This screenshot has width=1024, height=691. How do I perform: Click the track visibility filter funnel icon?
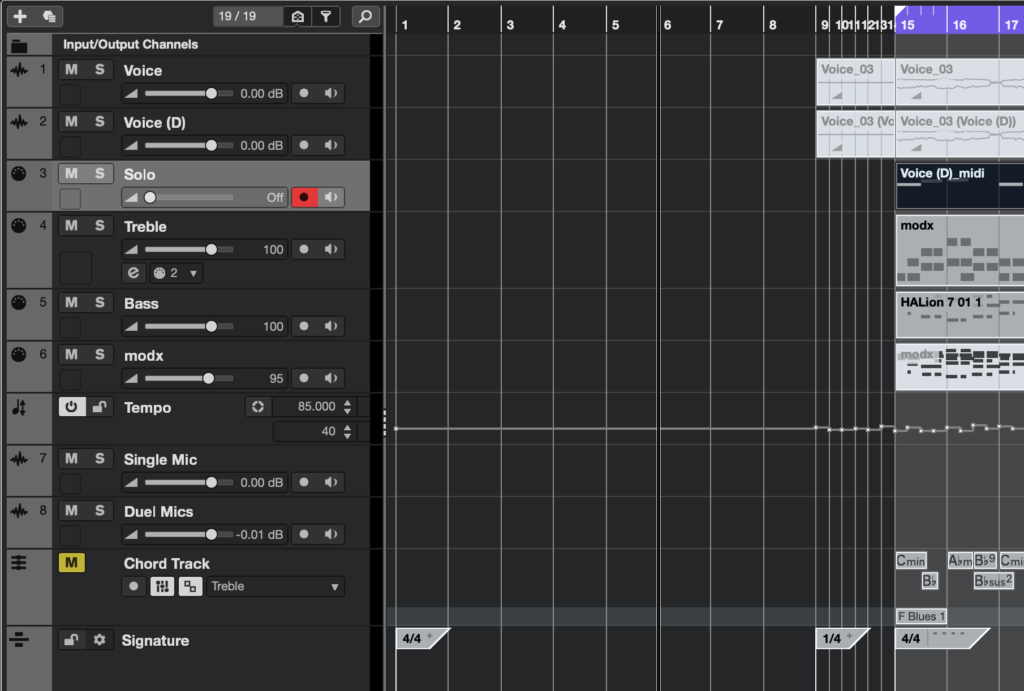pyautogui.click(x=325, y=16)
